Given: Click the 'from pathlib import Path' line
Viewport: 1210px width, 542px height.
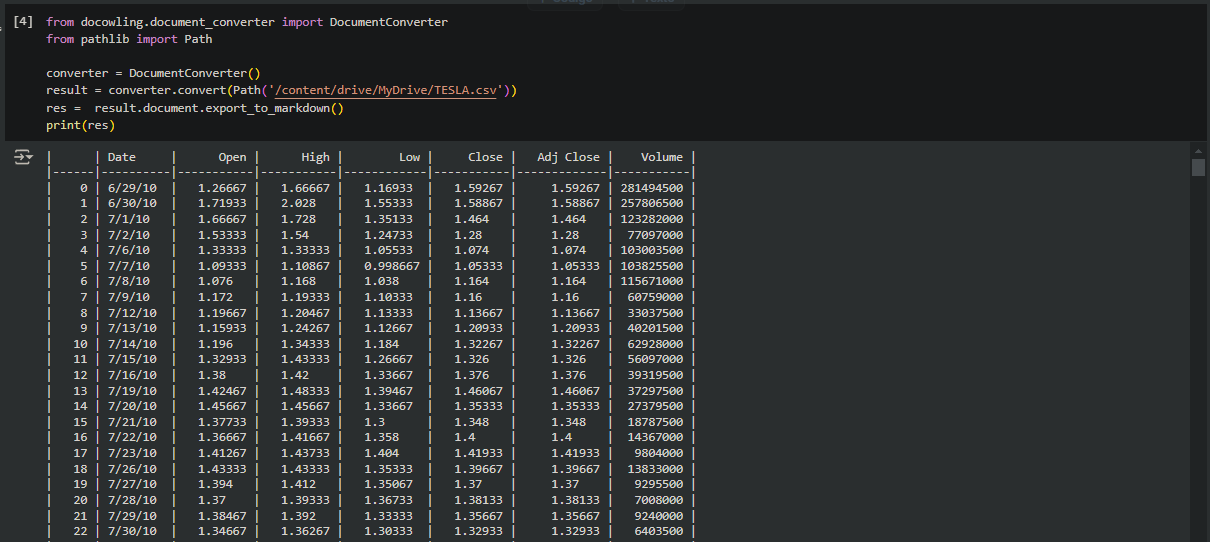Looking at the screenshot, I should pos(129,39).
